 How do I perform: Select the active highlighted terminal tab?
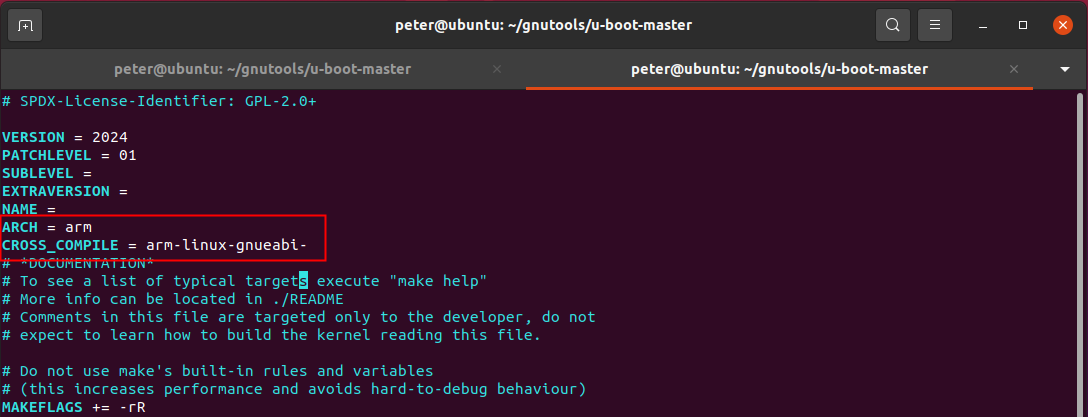point(778,69)
